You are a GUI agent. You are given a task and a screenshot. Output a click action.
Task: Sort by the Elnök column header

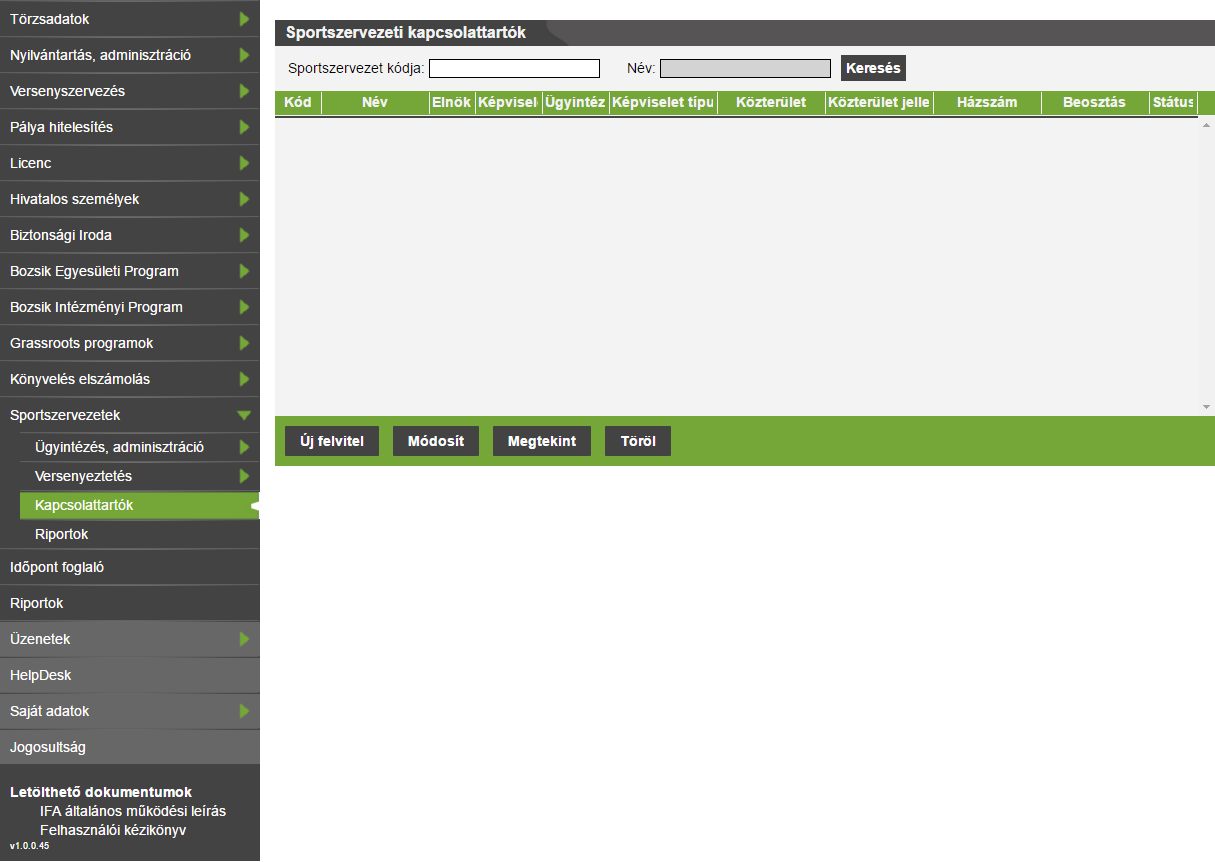pos(451,102)
